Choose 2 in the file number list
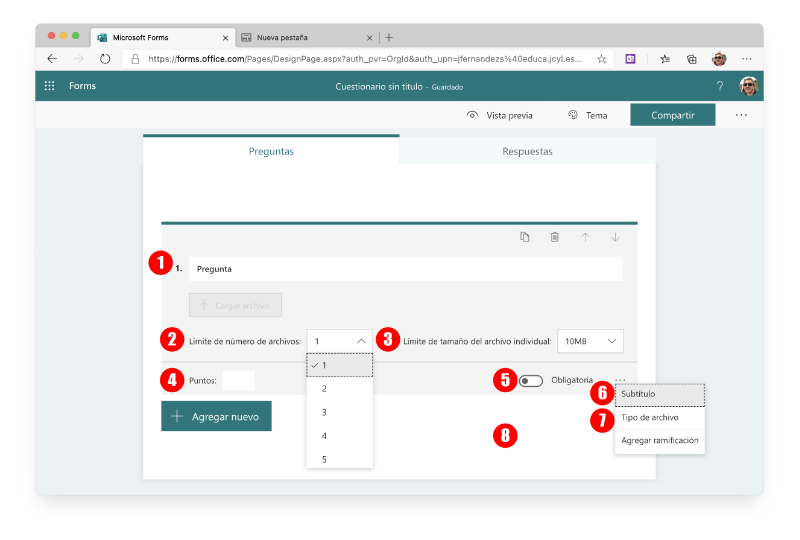 [x=339, y=389]
